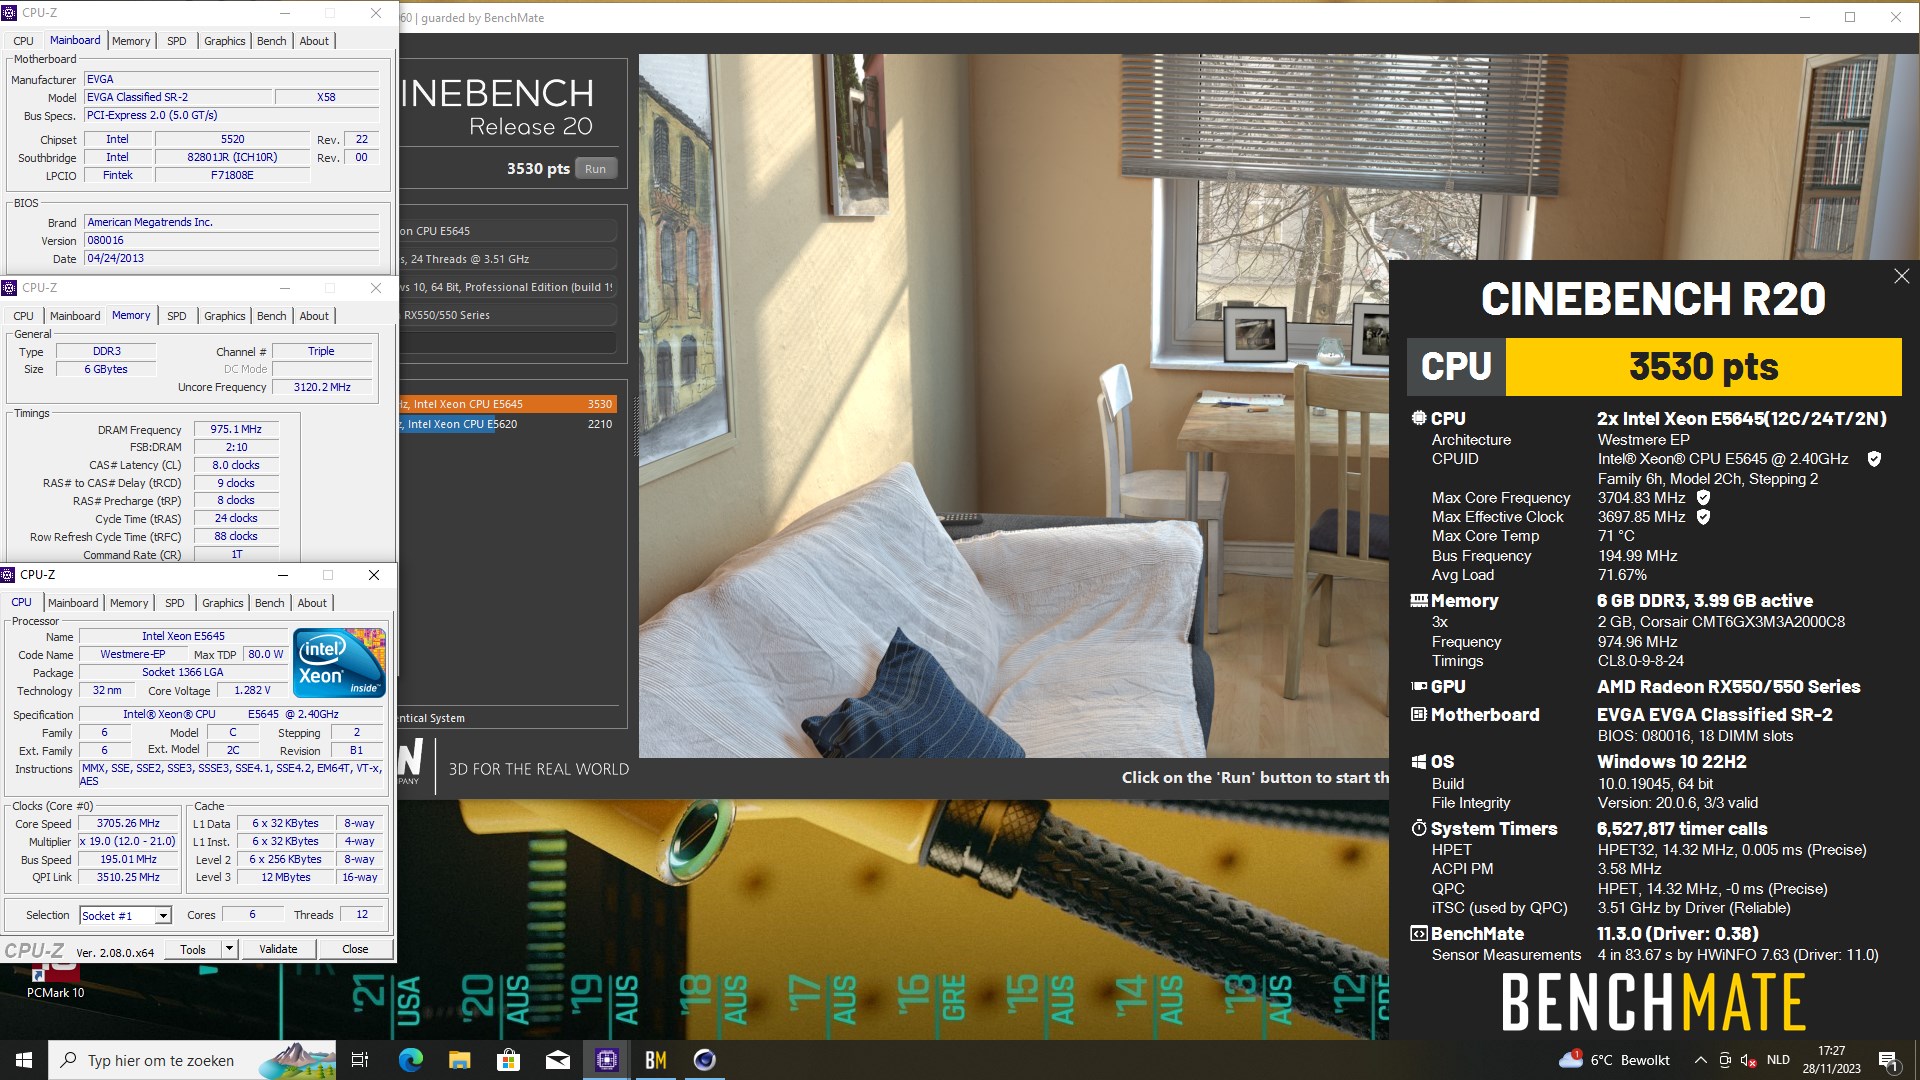Click the Chipset value 5520
The width and height of the screenshot is (1920, 1080).
pyautogui.click(x=232, y=139)
